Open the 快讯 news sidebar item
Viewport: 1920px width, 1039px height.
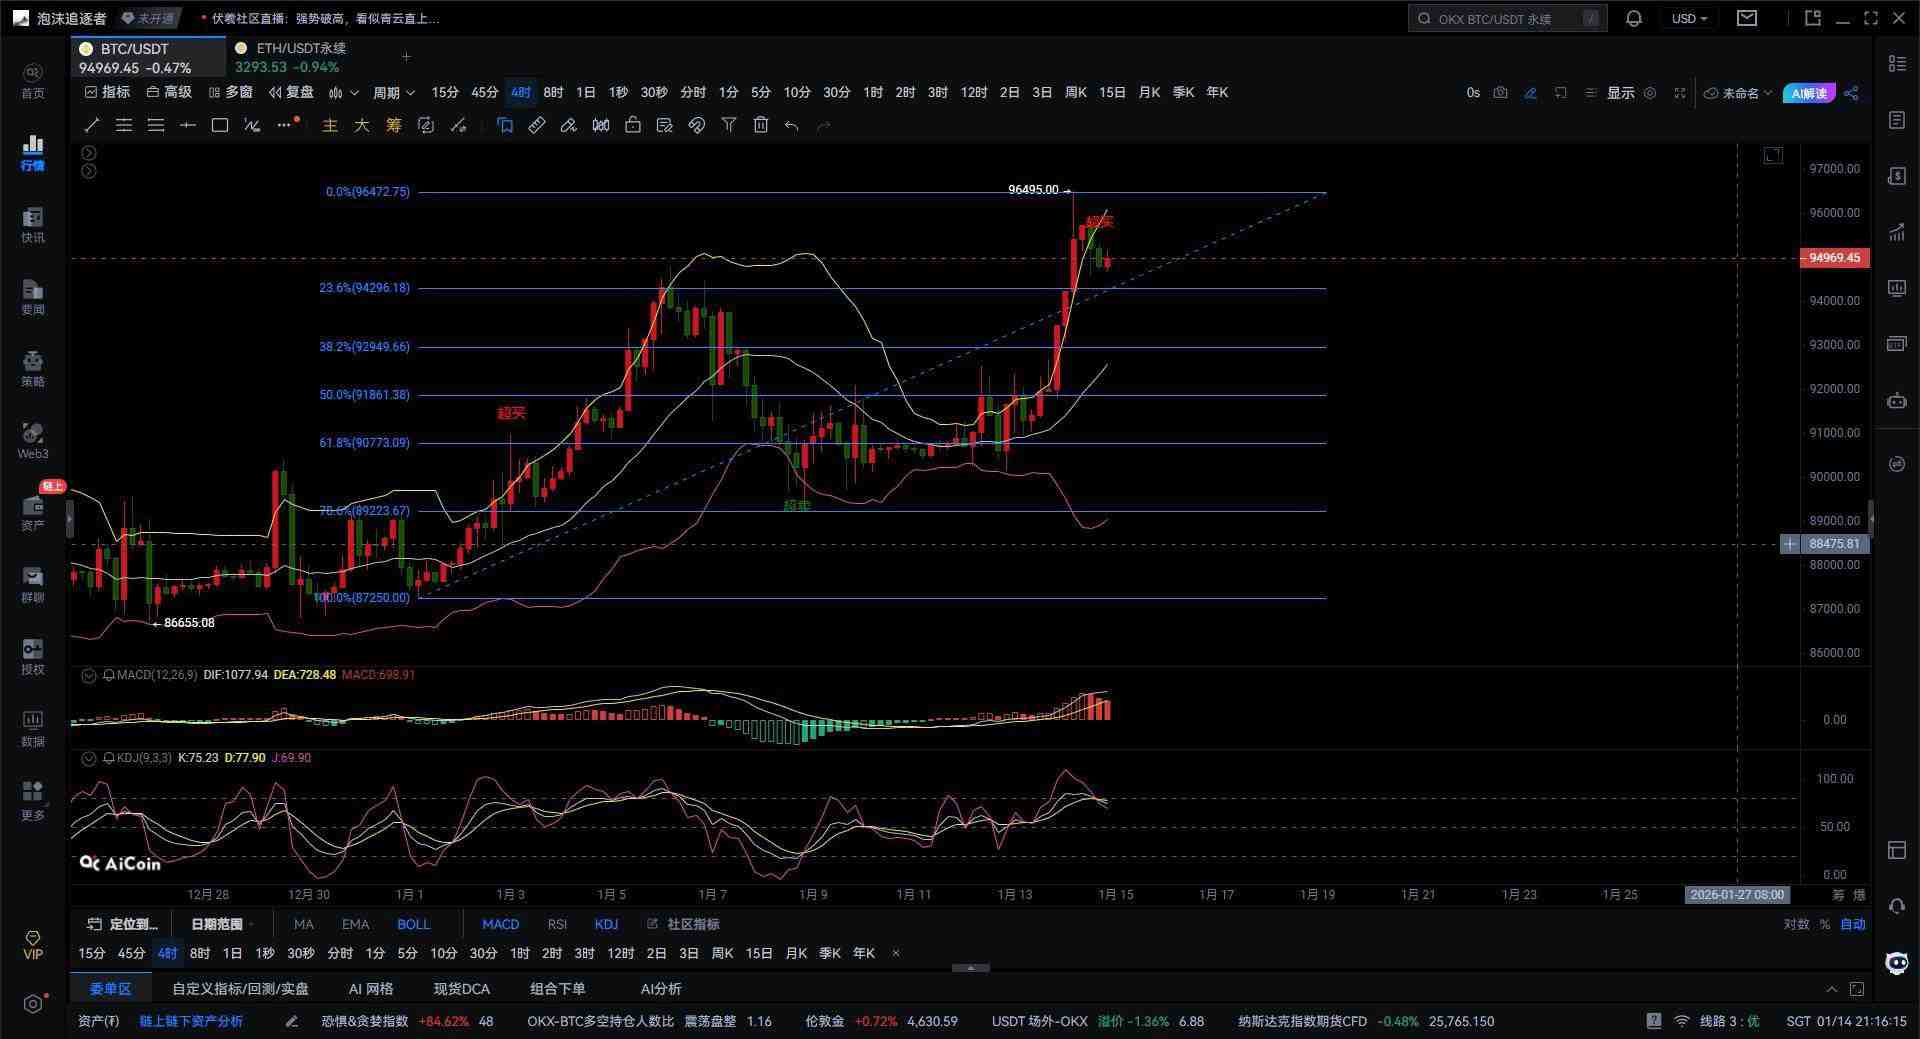point(33,225)
